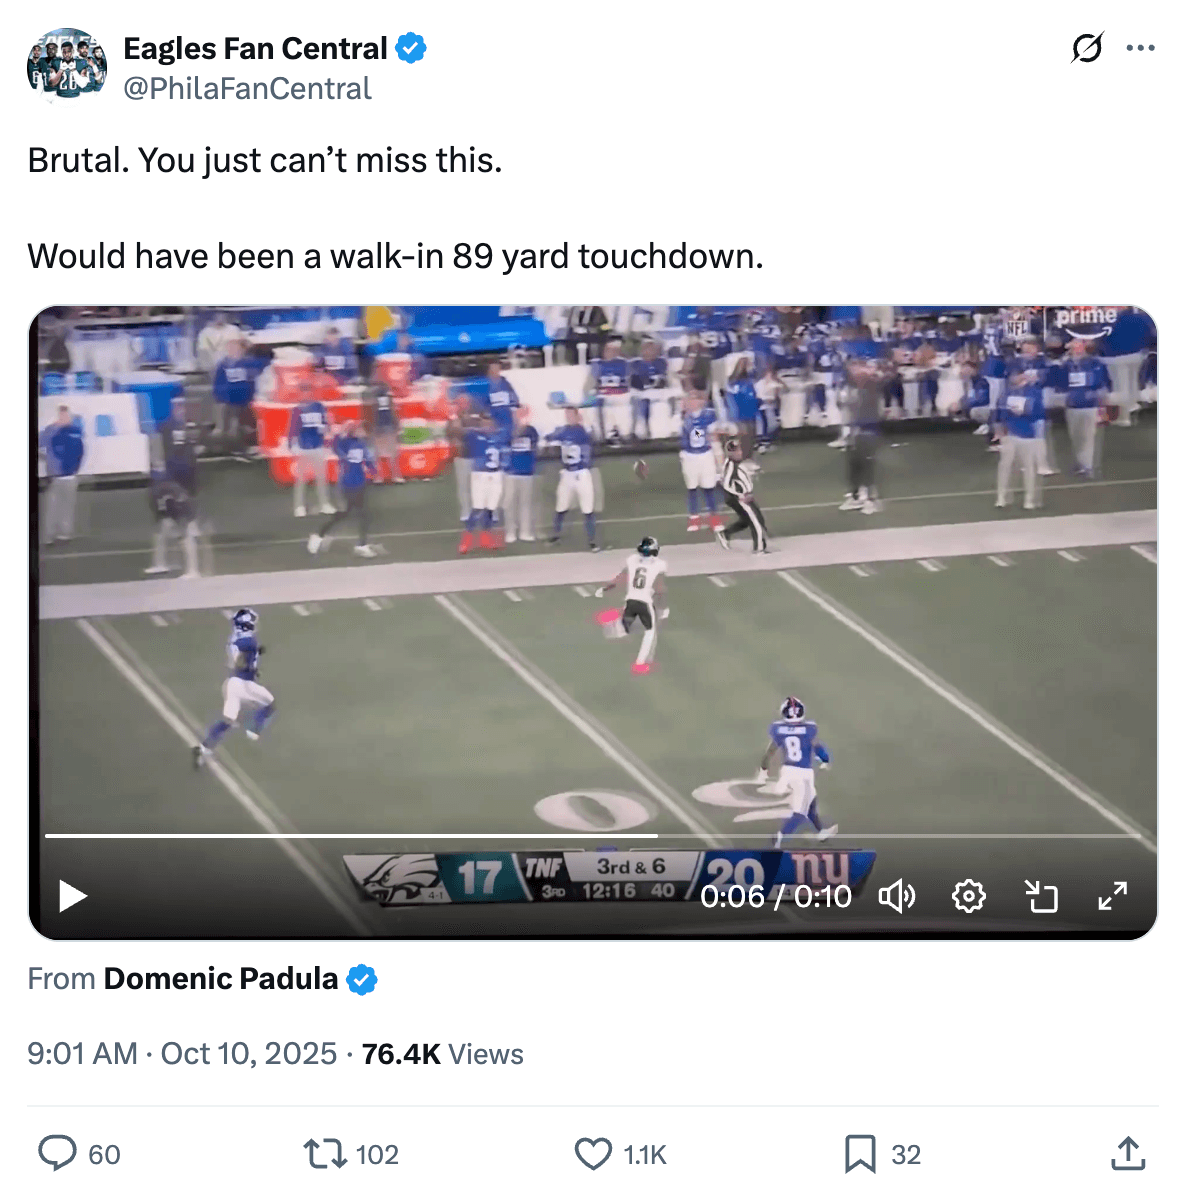This screenshot has width=1186, height=1194.
Task: Expand the video to fullscreen
Action: point(1112,896)
